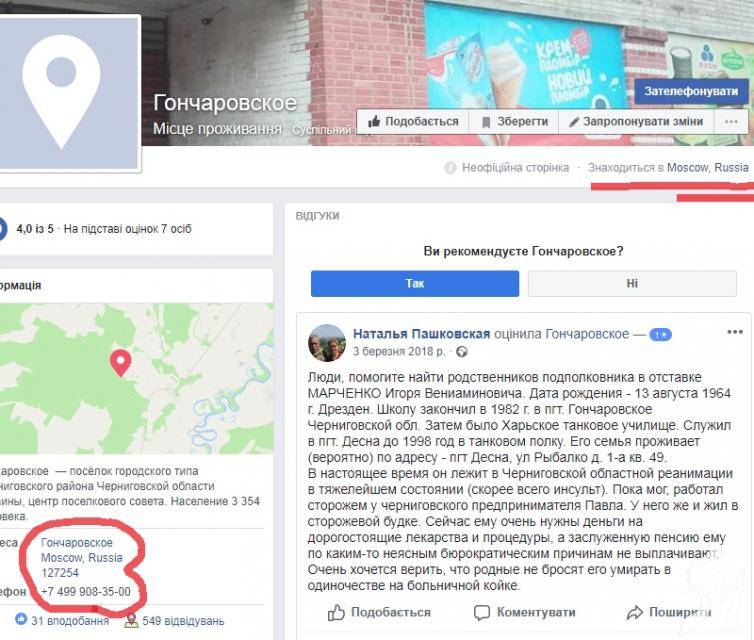Open Наталья Пашковская profile avatar

[x=327, y=343]
